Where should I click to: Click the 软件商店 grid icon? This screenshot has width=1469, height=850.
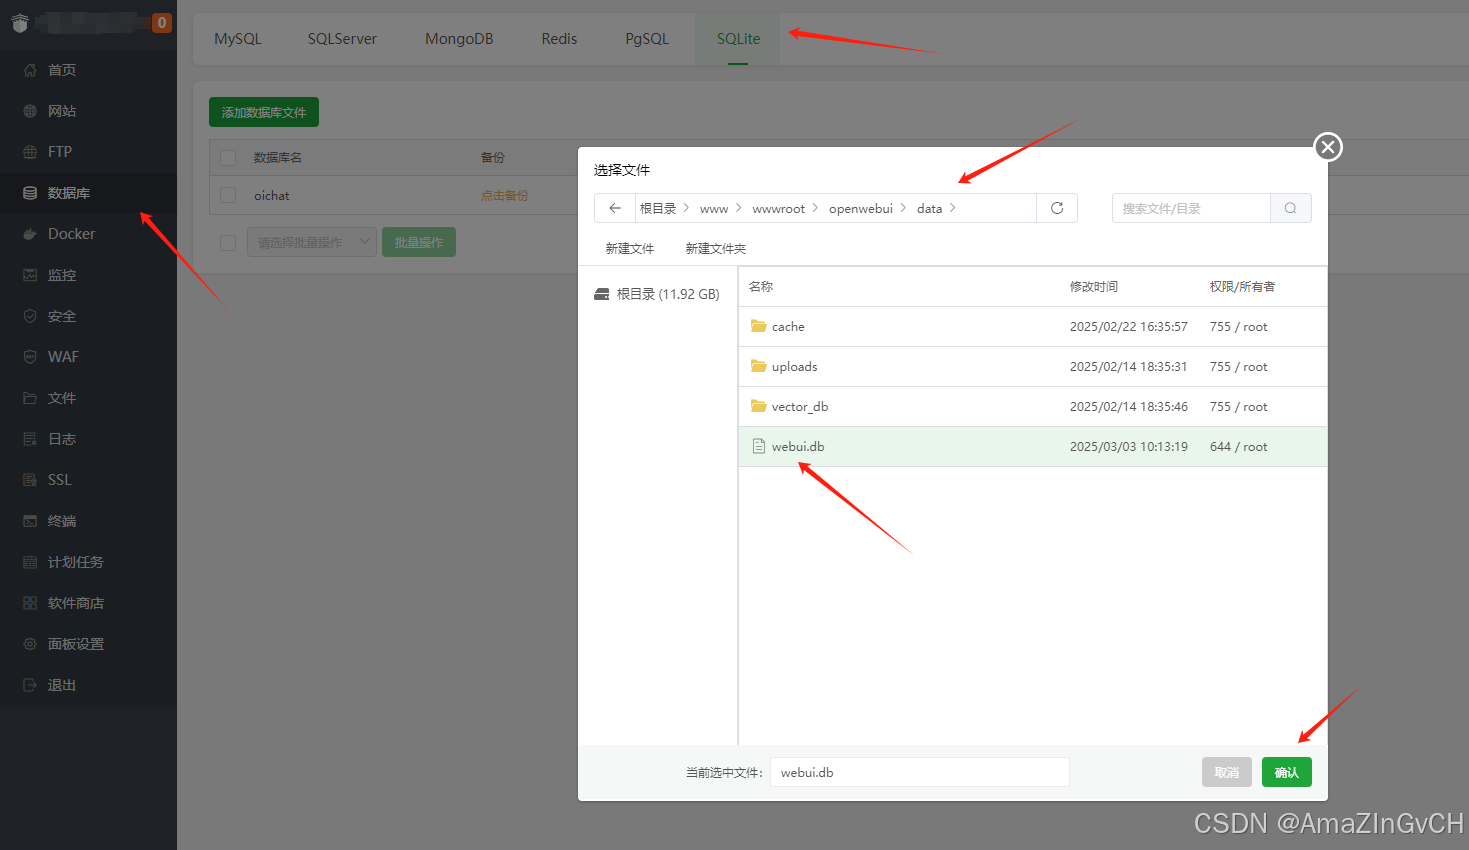30,603
